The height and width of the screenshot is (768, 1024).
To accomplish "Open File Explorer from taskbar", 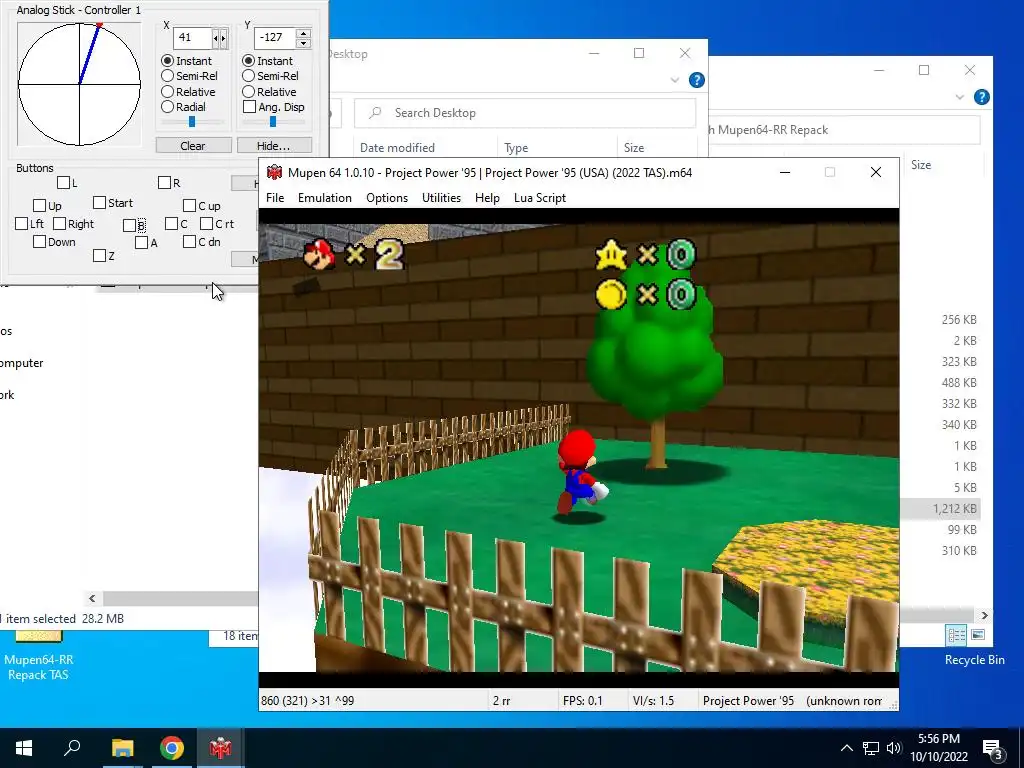I will [122, 748].
